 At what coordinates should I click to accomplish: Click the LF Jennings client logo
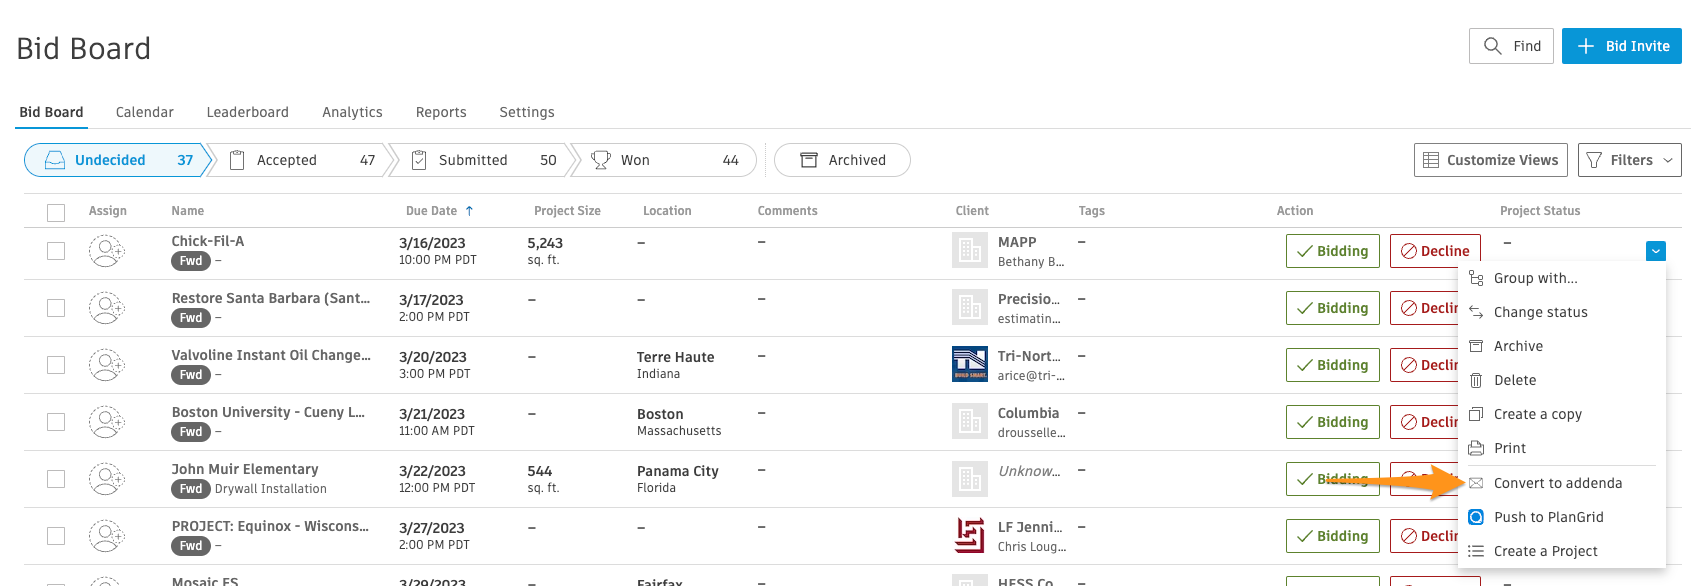point(969,536)
